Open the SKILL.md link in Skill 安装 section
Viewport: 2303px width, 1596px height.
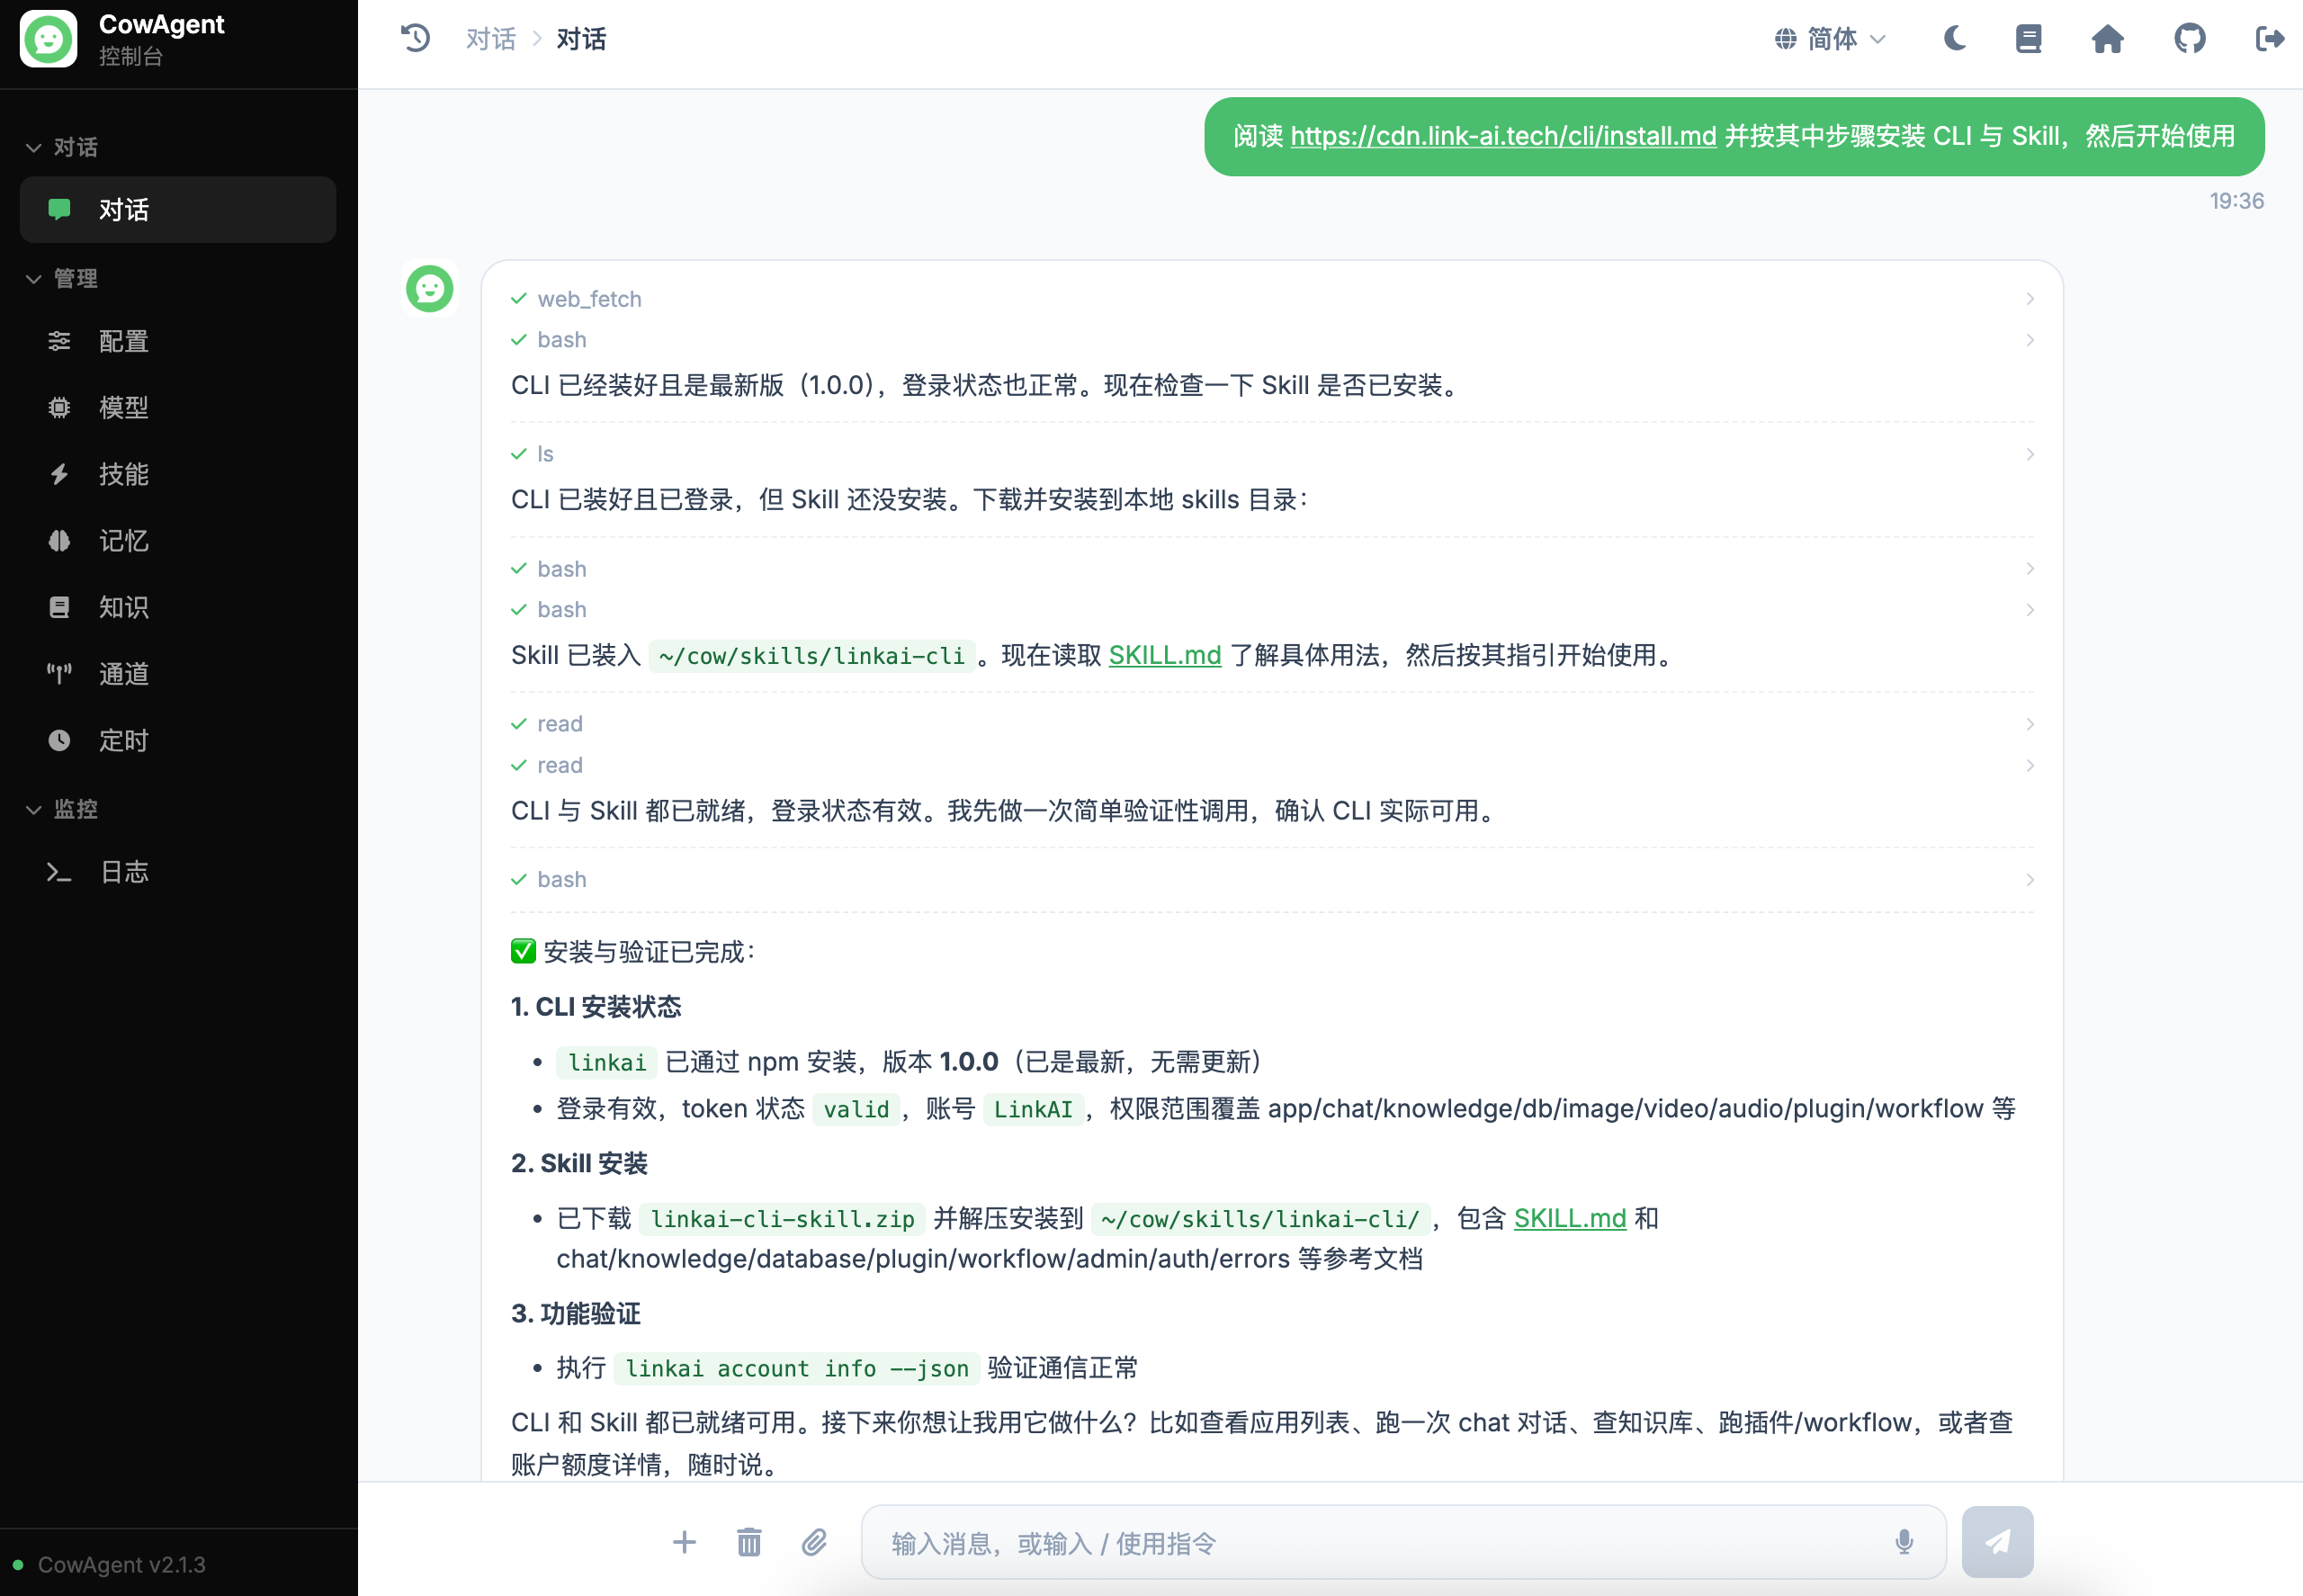1570,1218
